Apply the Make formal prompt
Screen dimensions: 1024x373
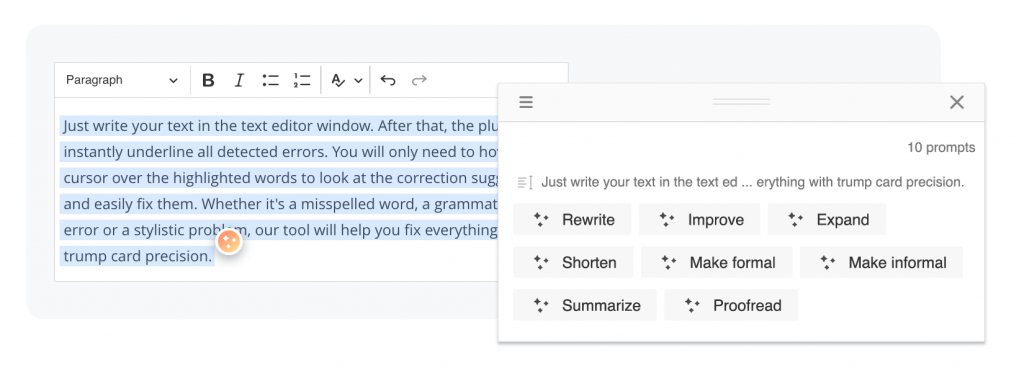click(x=716, y=263)
